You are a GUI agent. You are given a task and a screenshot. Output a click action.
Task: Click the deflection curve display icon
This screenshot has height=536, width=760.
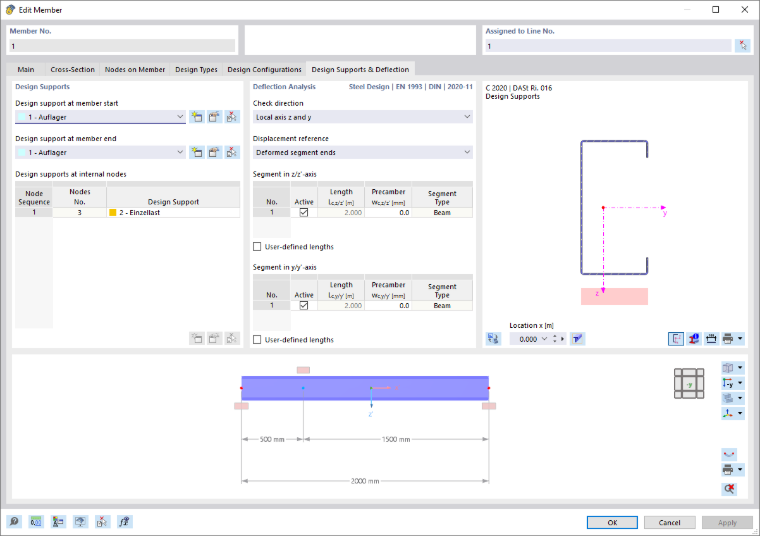click(x=729, y=455)
